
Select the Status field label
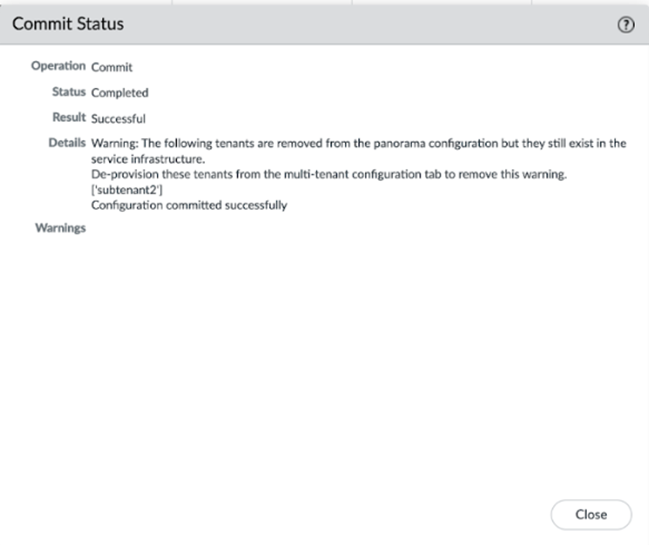coord(68,92)
